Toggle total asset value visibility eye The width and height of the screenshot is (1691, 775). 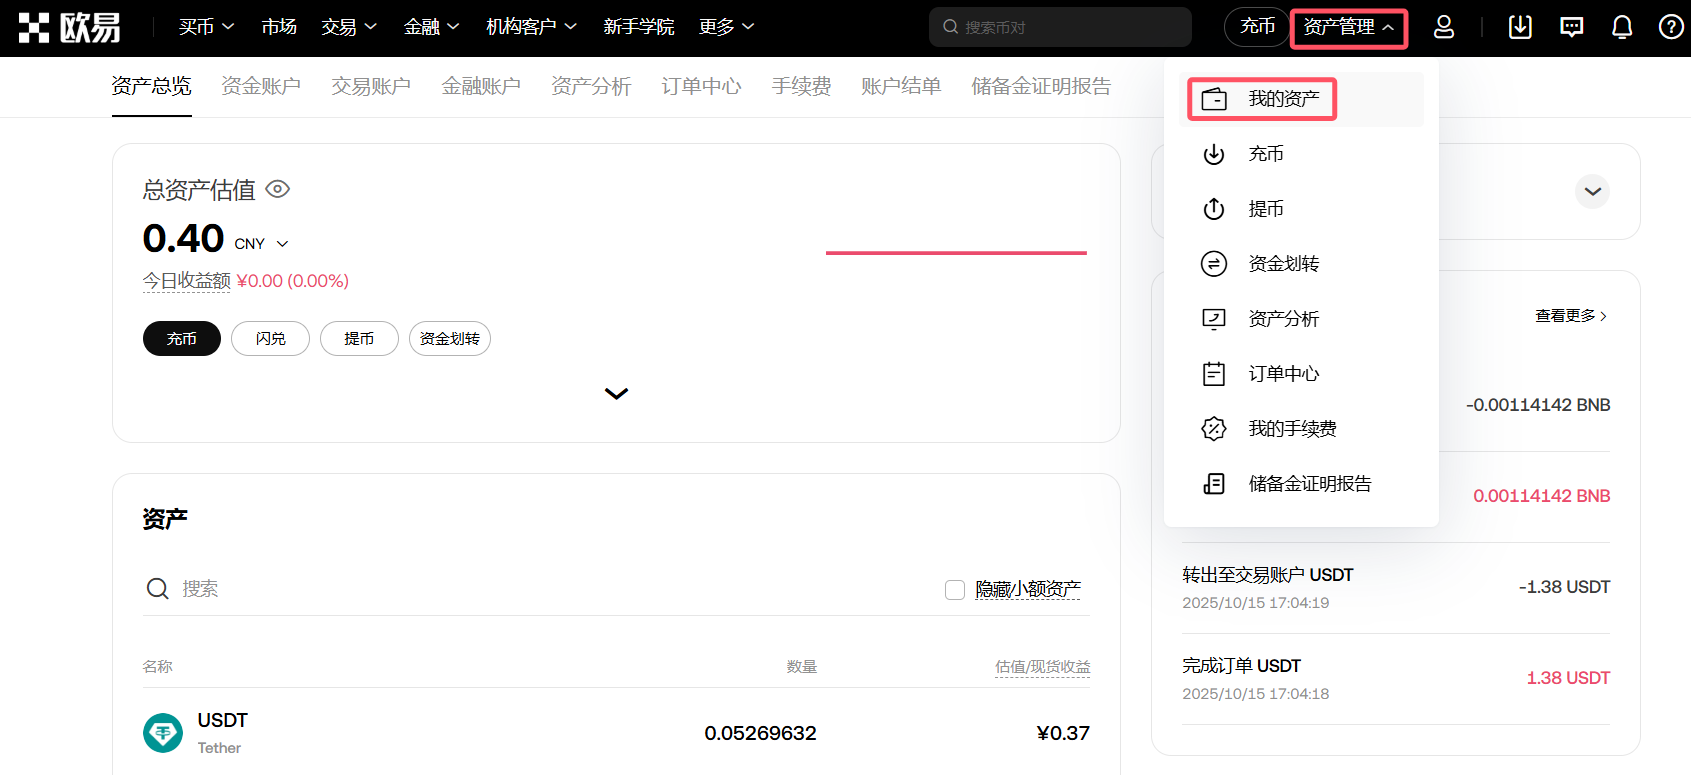pos(278,189)
